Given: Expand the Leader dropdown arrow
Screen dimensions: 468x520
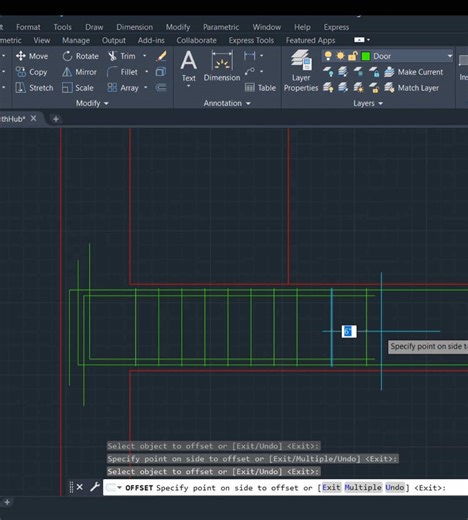Looking at the screenshot, I should tap(262, 71).
